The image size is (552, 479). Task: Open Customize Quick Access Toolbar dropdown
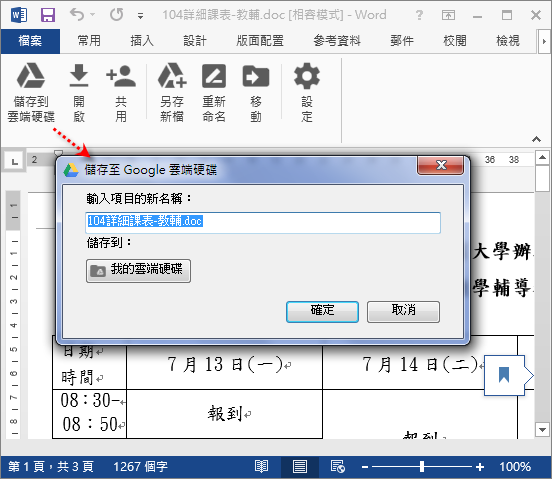click(x=140, y=15)
